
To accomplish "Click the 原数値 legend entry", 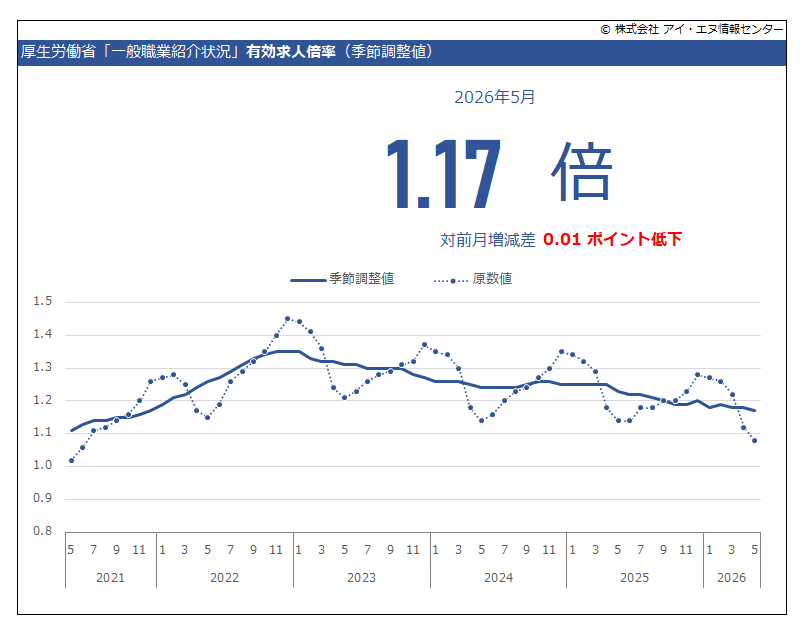I will click(473, 279).
